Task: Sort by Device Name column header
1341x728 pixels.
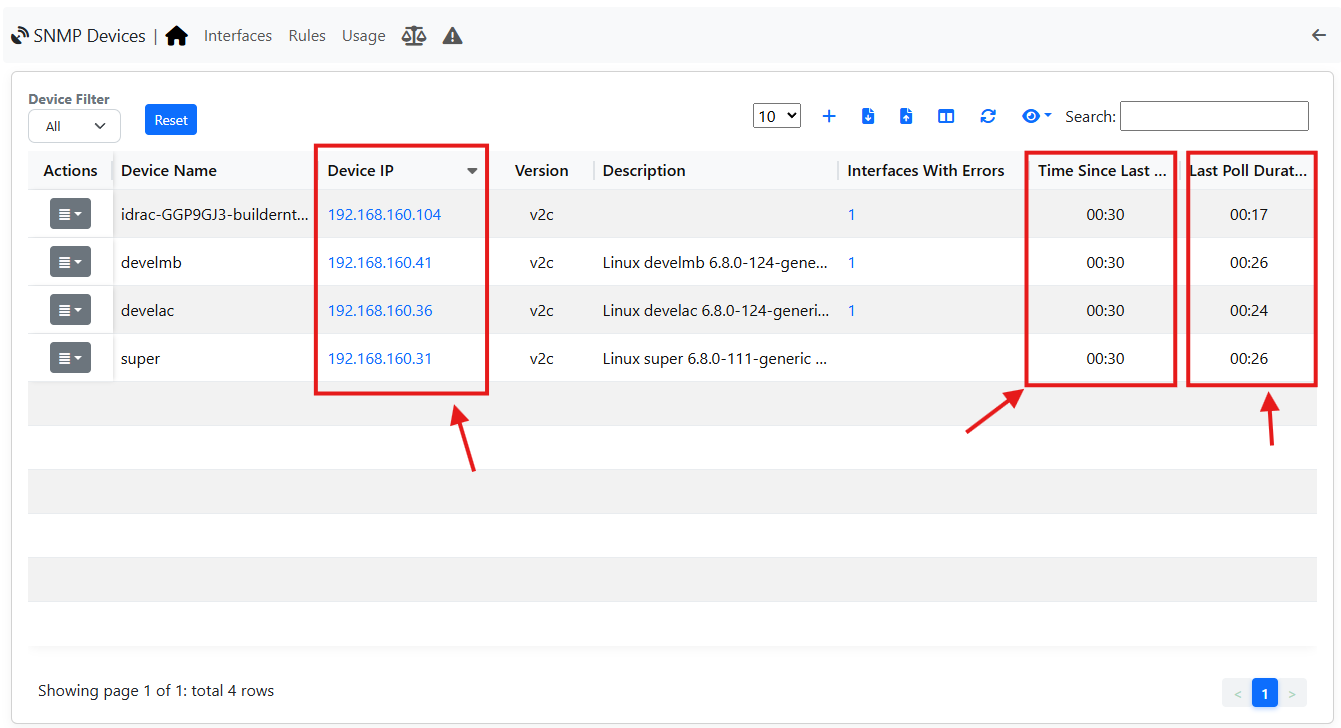Action: tap(169, 171)
